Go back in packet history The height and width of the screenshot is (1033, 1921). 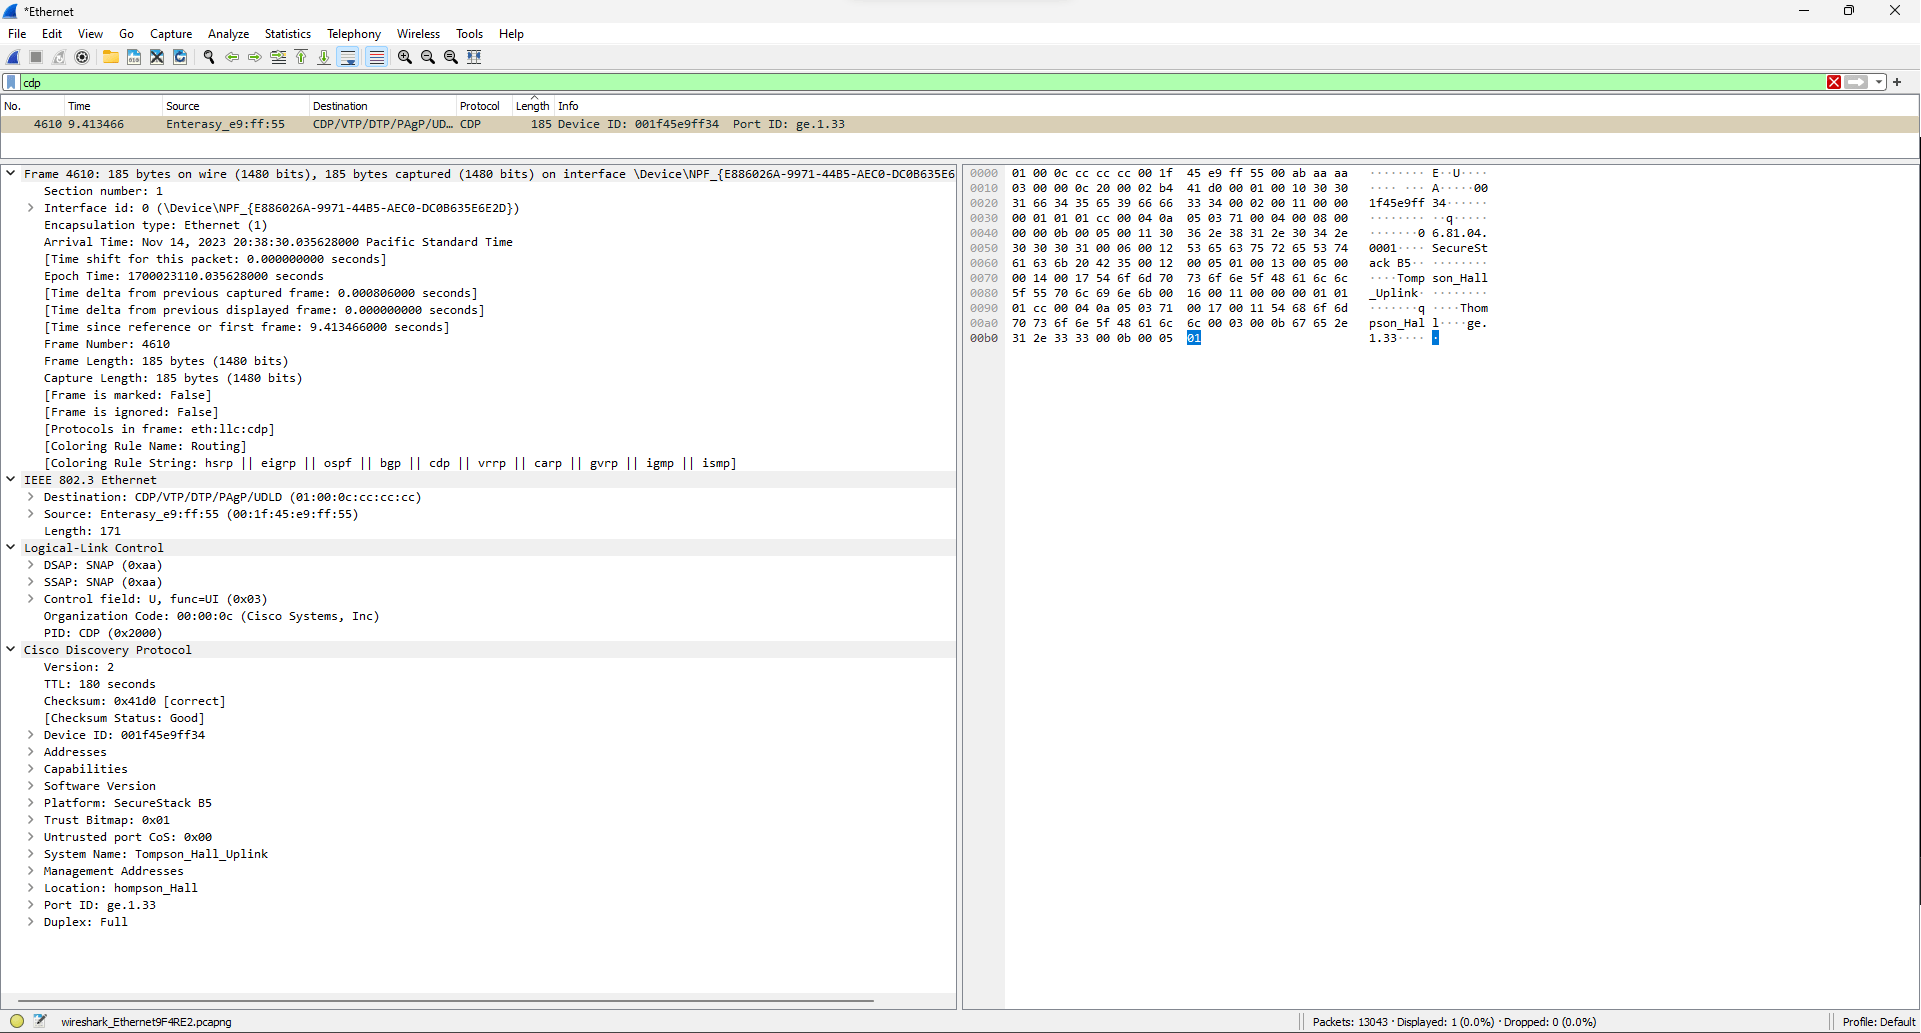(x=232, y=57)
